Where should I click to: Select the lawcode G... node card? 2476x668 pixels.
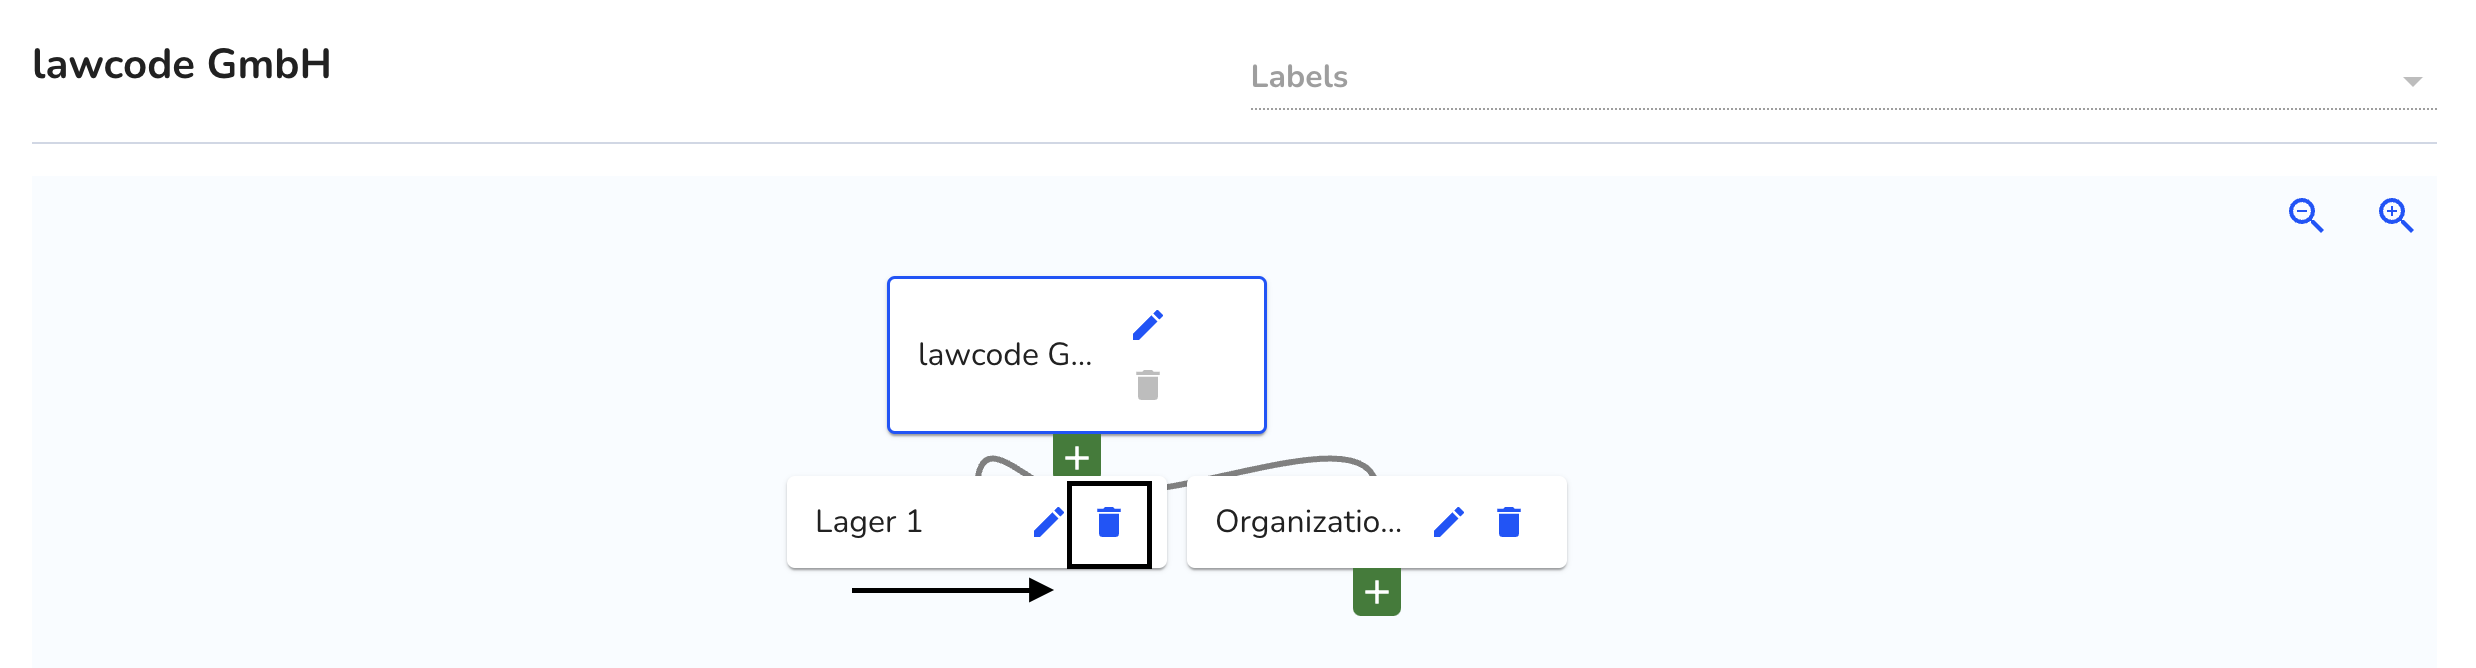[x=1077, y=355]
